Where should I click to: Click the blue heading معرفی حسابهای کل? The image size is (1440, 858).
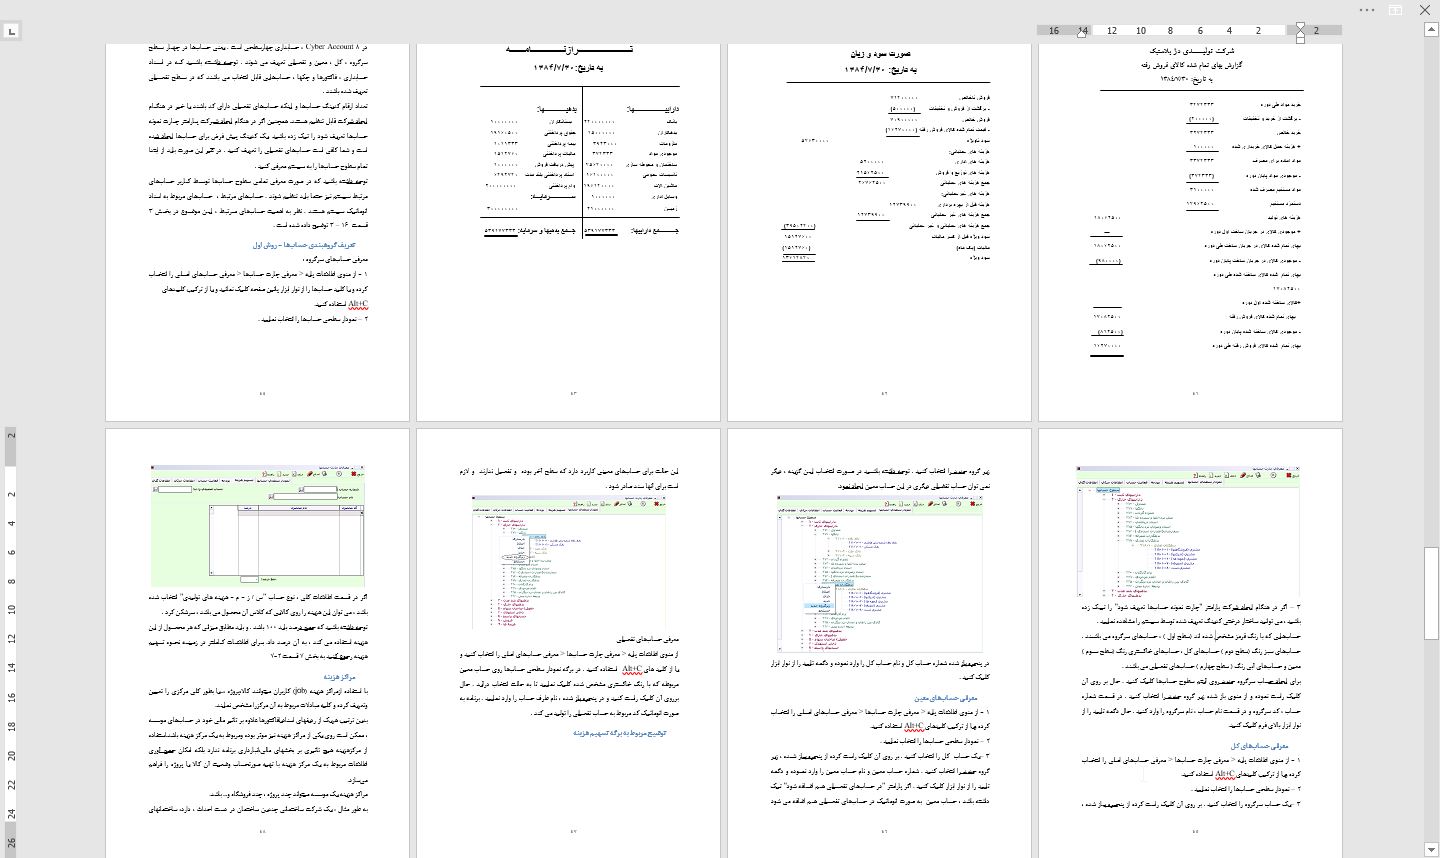click(x=1260, y=746)
